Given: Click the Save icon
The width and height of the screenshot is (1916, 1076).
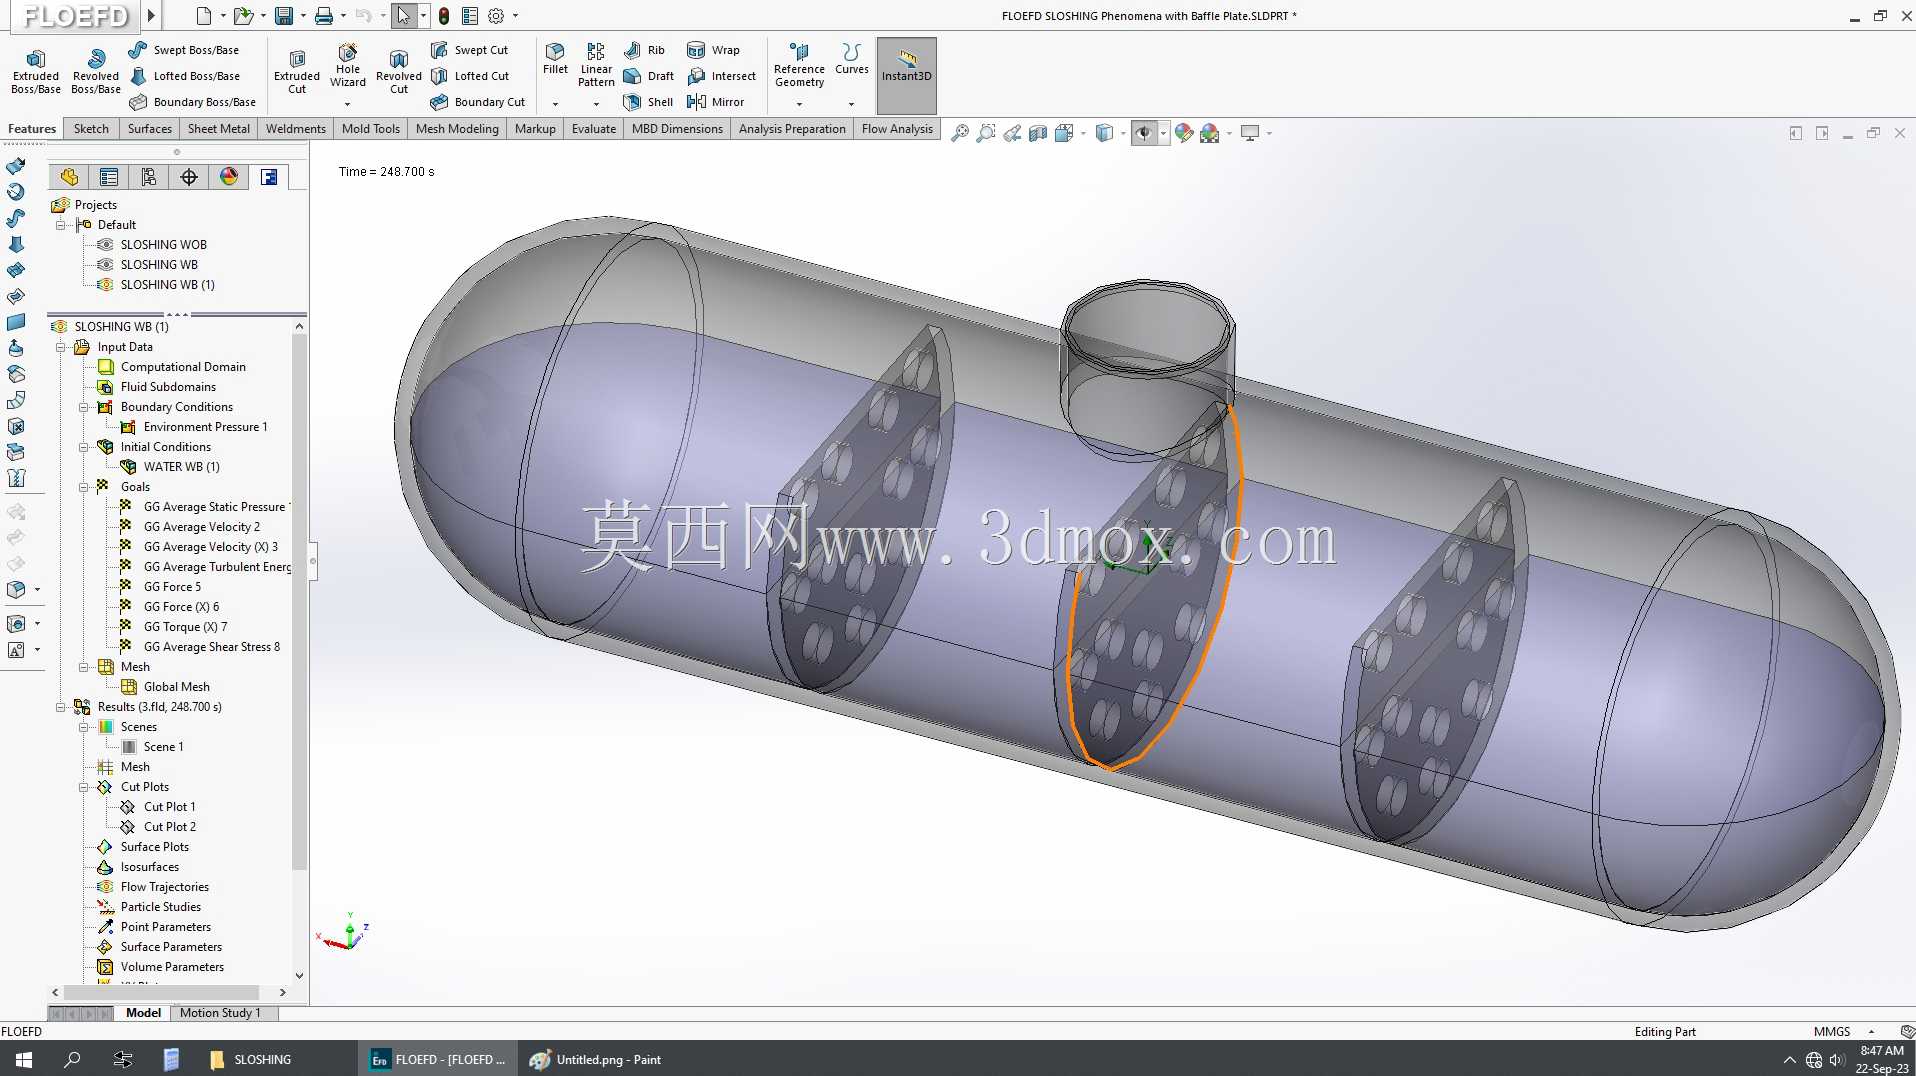Looking at the screenshot, I should [x=284, y=16].
